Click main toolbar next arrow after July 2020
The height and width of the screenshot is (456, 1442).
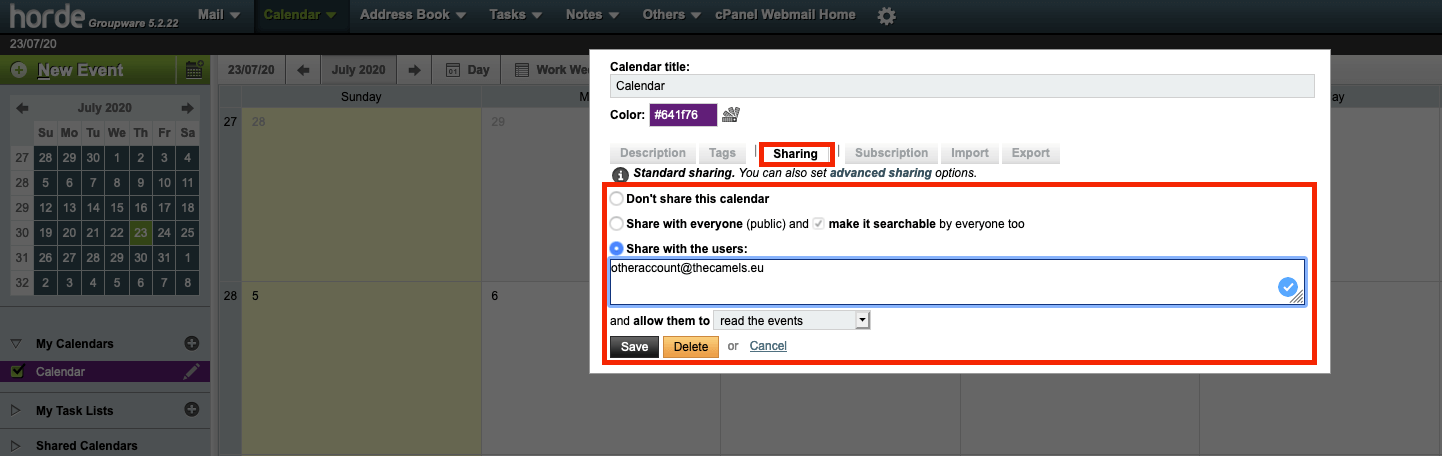pos(413,70)
